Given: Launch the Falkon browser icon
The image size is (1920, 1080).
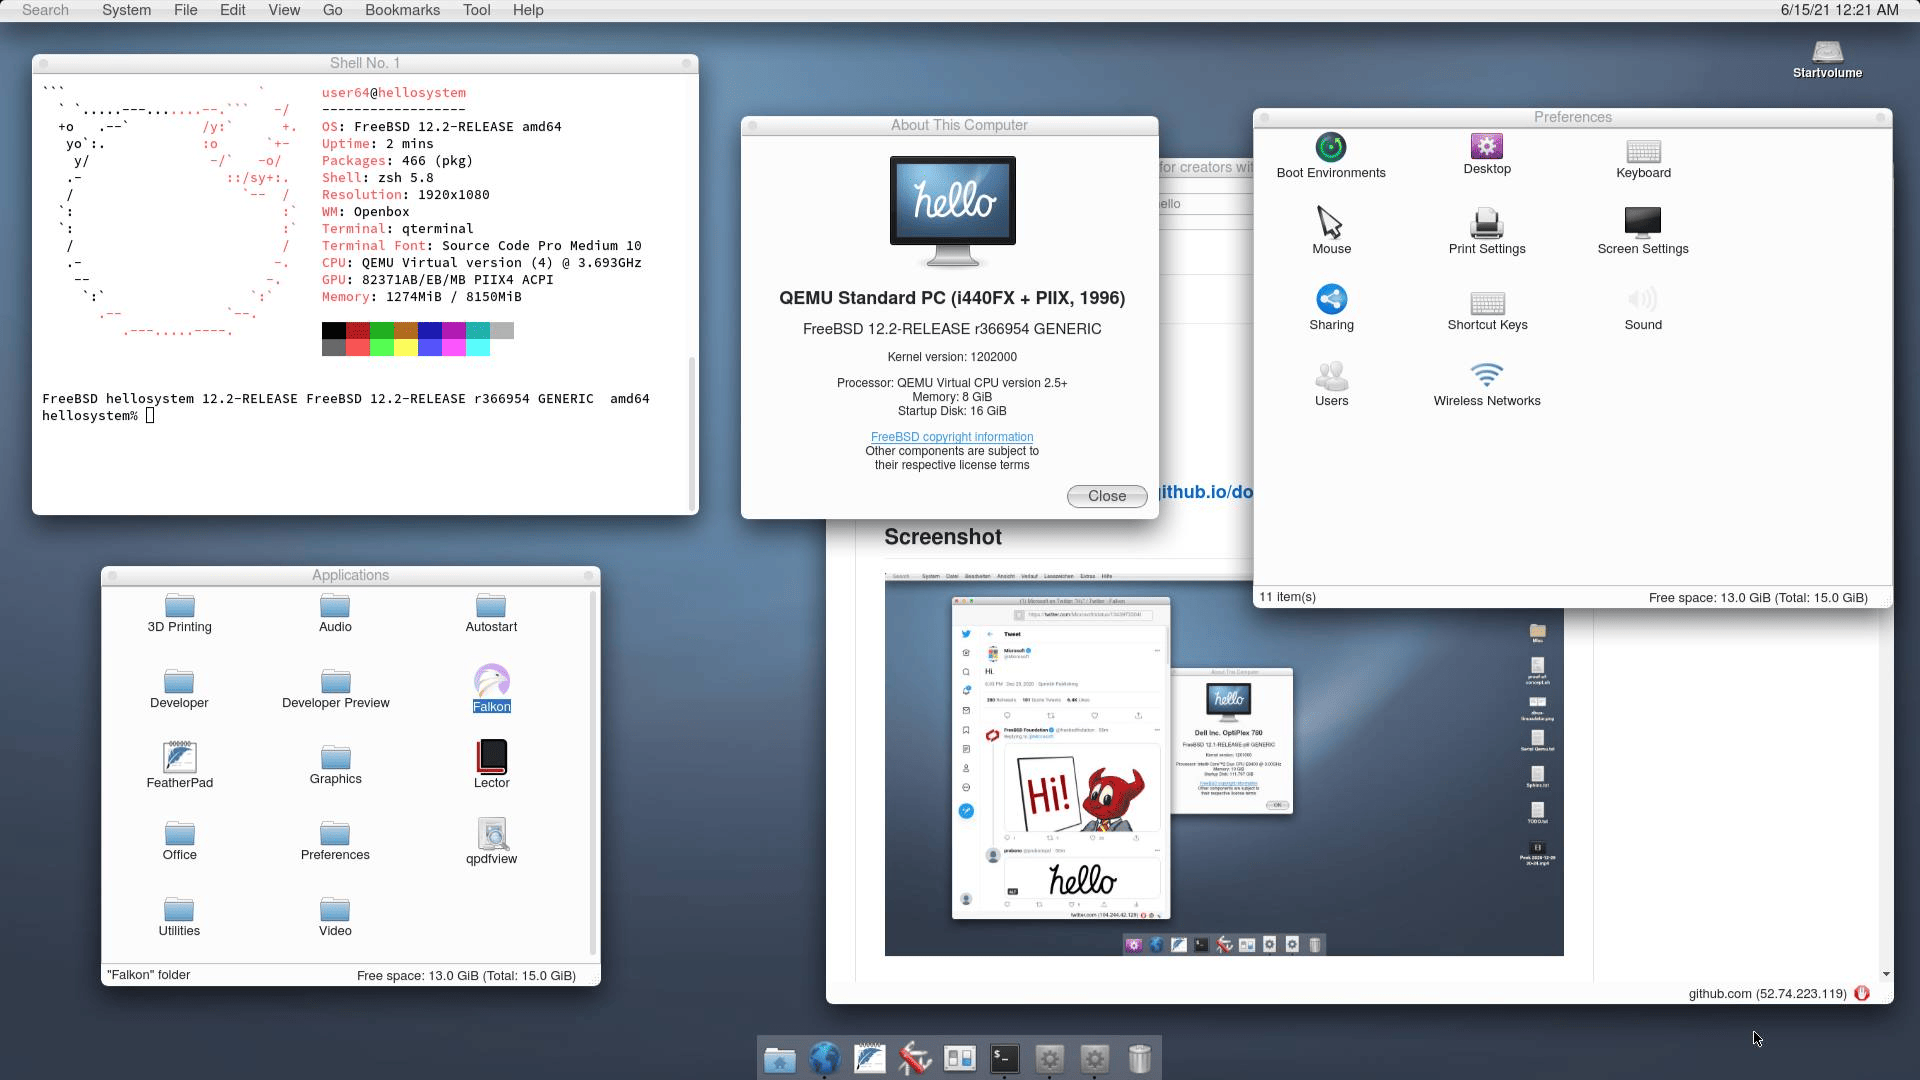Looking at the screenshot, I should pyautogui.click(x=491, y=682).
